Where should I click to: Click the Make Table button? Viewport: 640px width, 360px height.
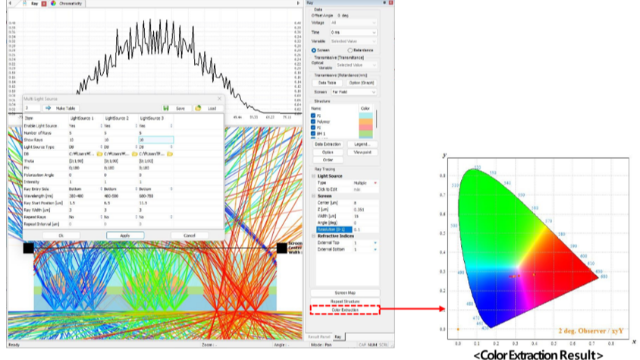coord(61,108)
